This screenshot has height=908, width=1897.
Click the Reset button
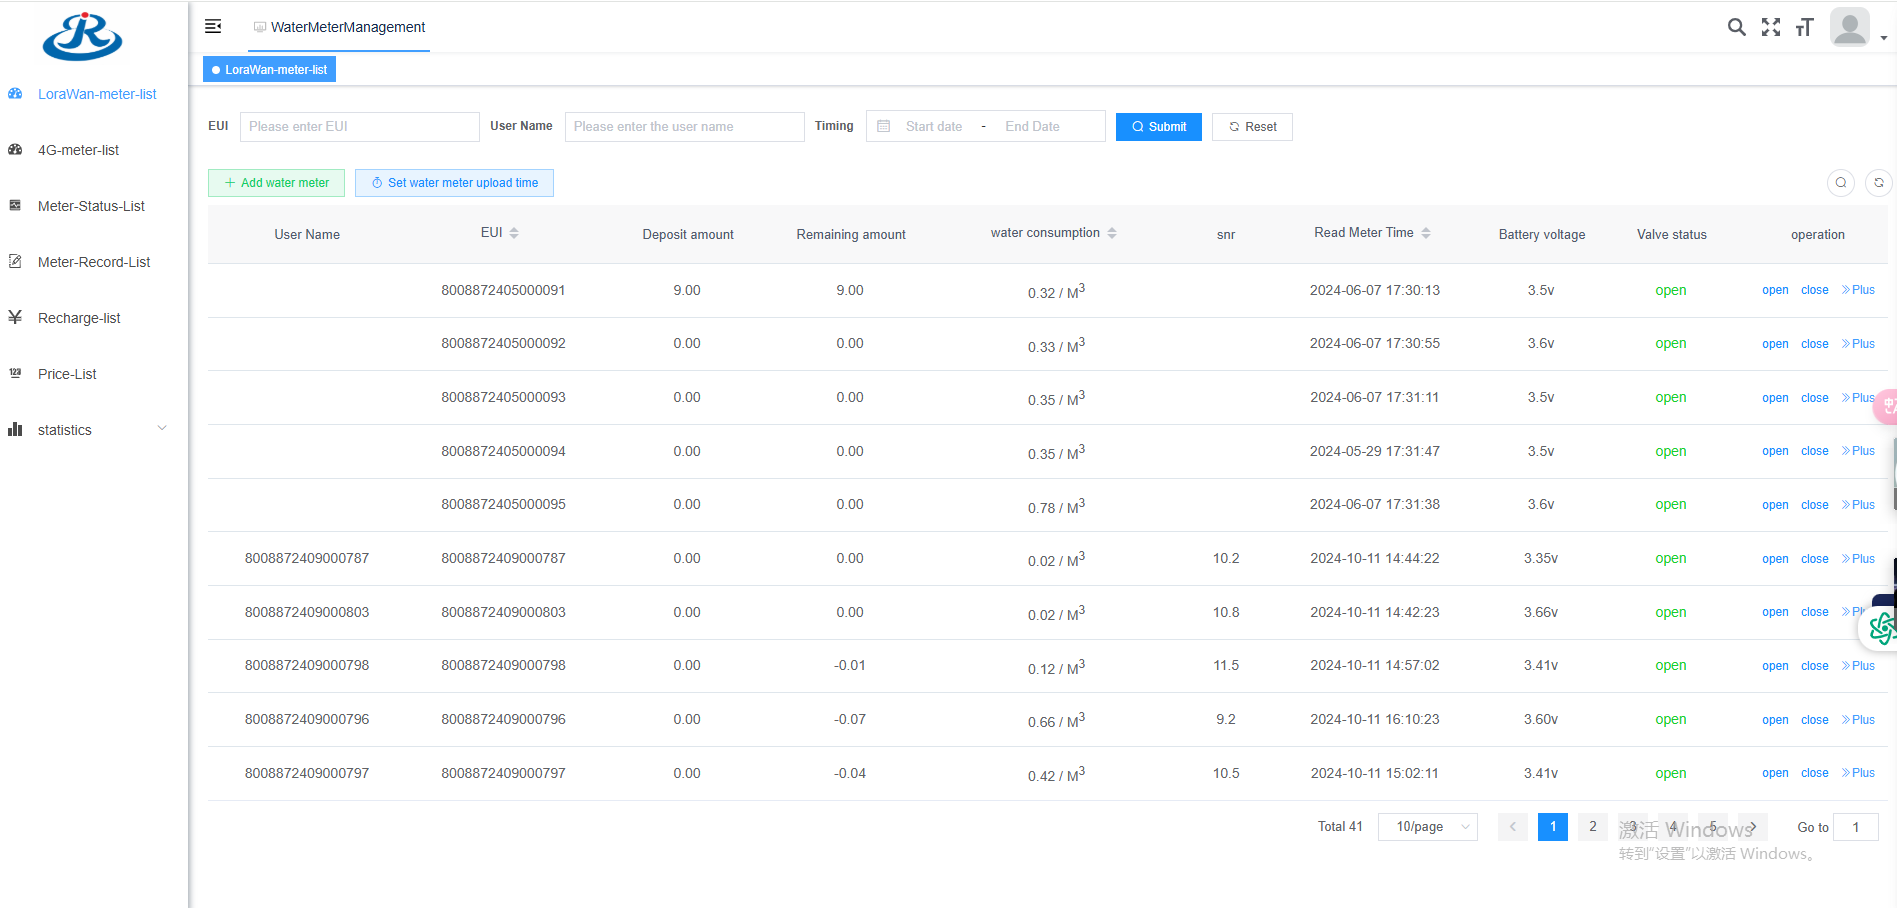tap(1252, 126)
